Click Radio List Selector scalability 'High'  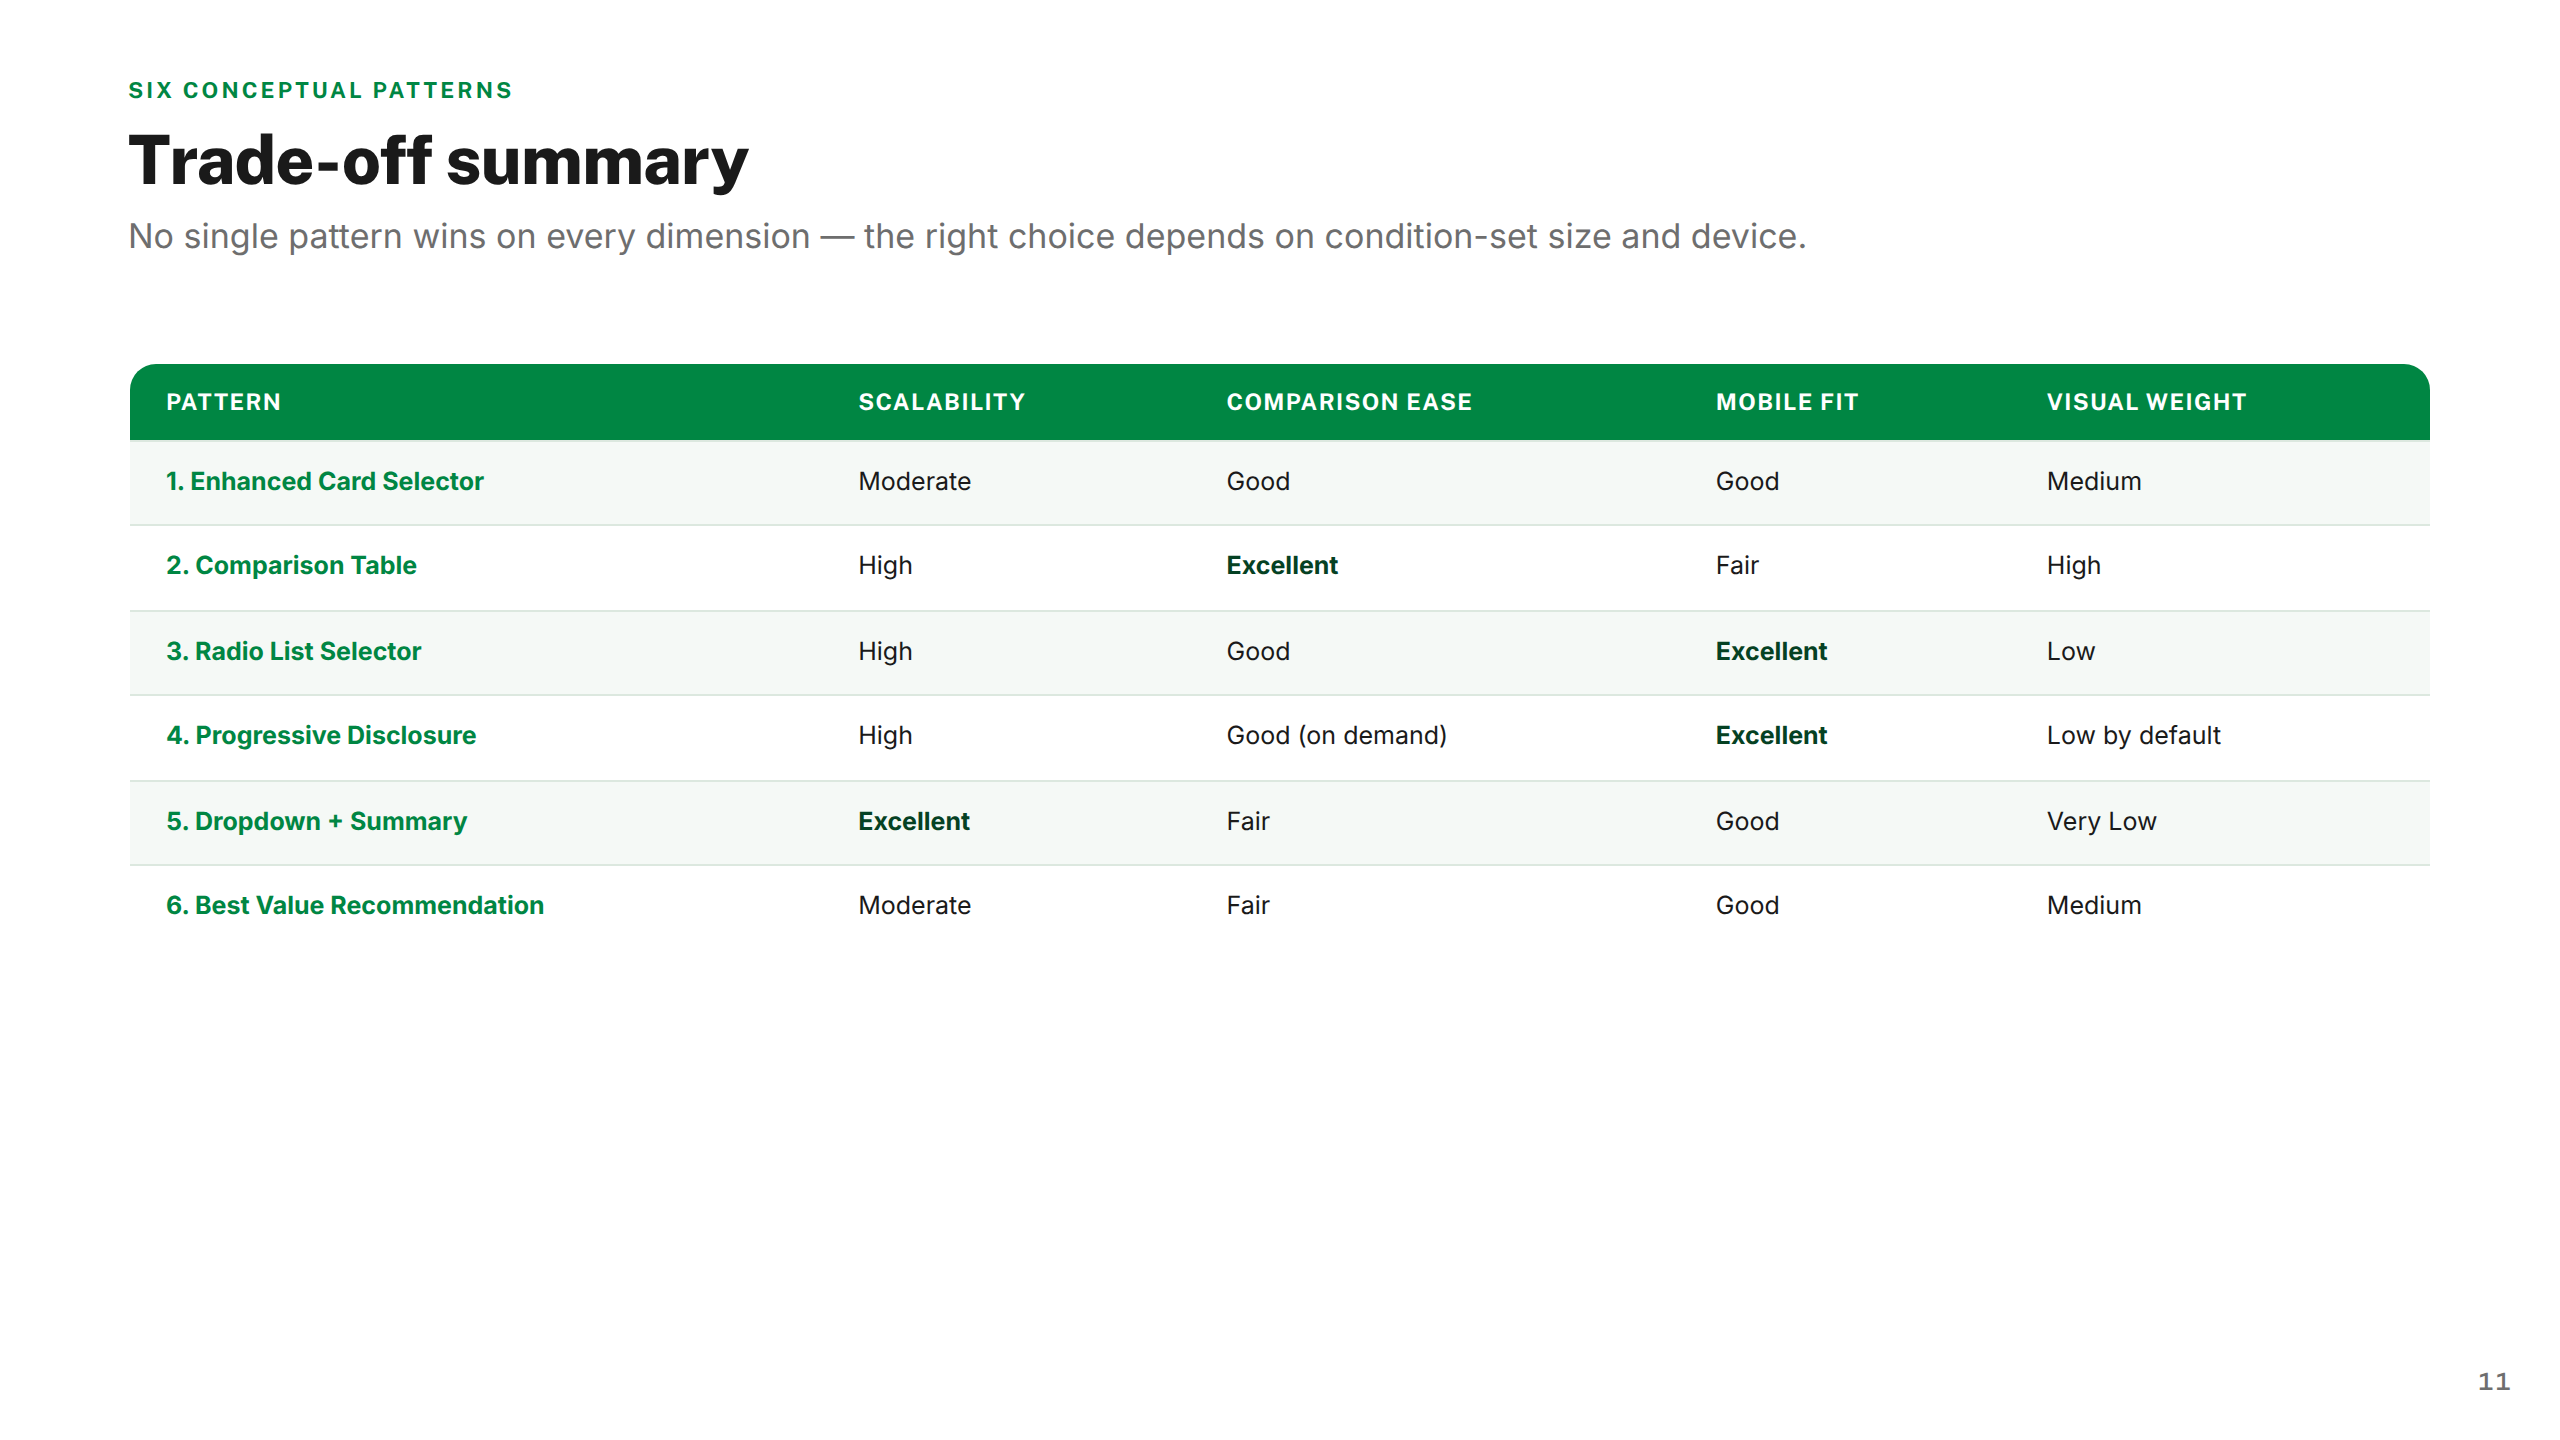click(x=885, y=651)
